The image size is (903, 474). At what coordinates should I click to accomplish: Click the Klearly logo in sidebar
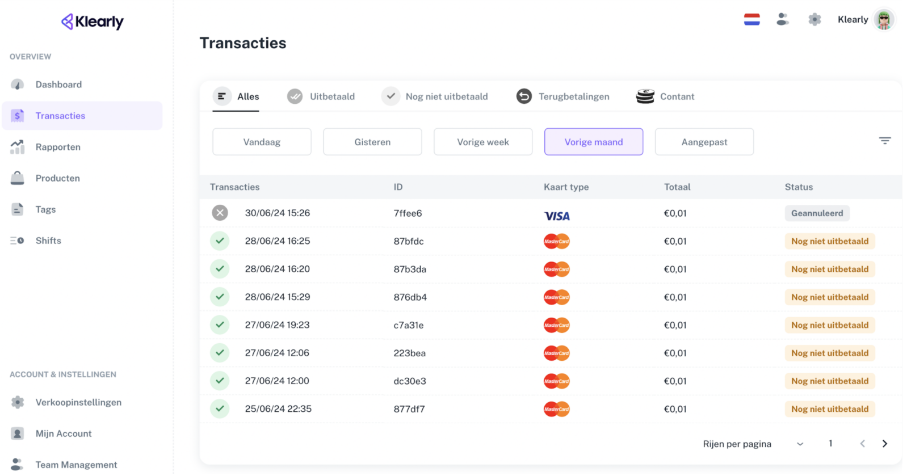[92, 21]
